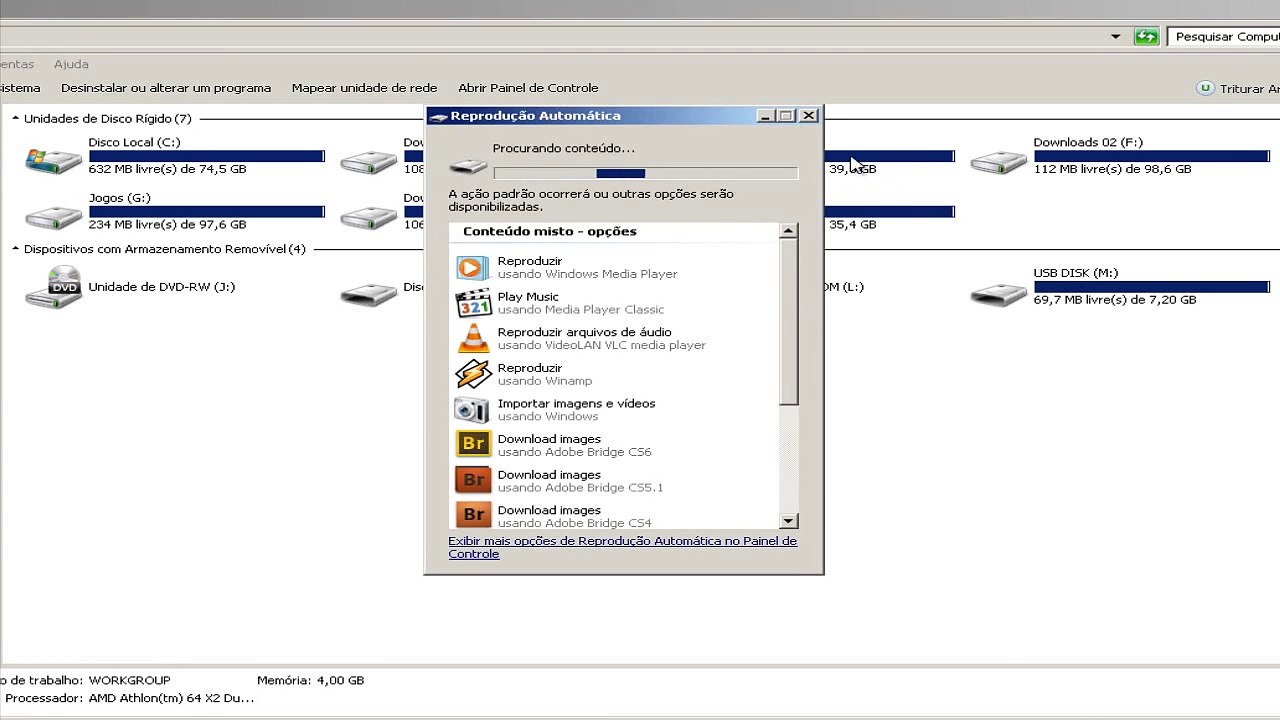This screenshot has width=1280, height=720.
Task: Click the Pesquisar Computador search field
Action: pyautogui.click(x=1223, y=37)
